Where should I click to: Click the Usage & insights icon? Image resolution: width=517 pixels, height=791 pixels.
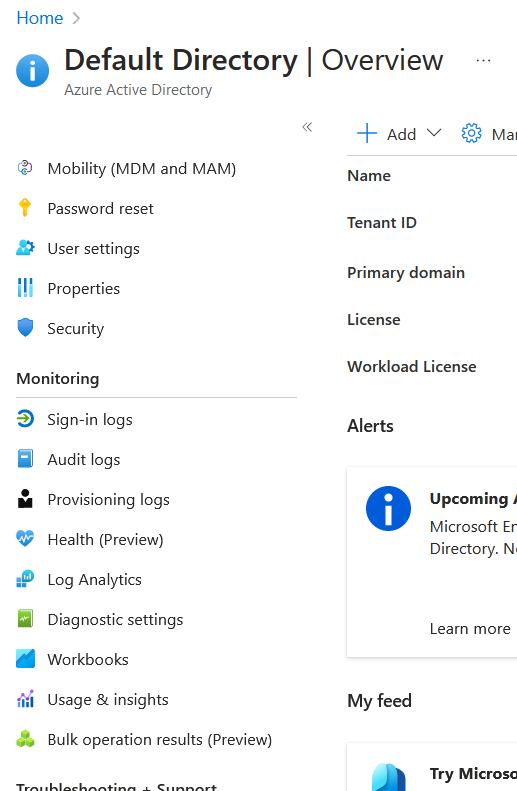[x=25, y=699]
